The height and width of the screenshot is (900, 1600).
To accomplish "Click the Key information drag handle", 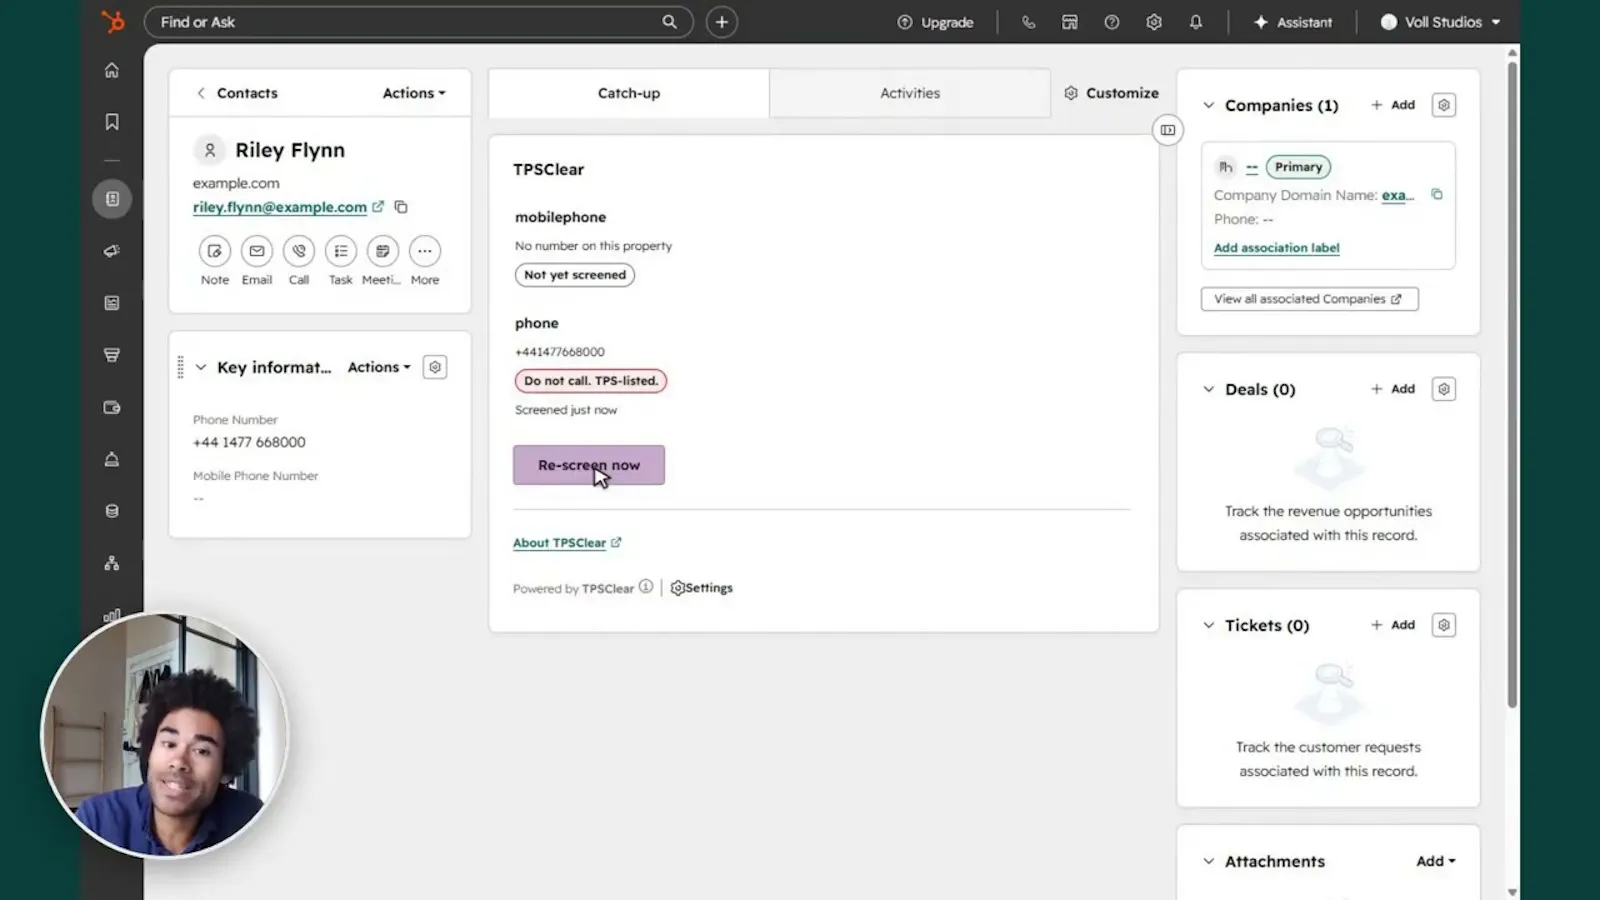I will coord(180,367).
